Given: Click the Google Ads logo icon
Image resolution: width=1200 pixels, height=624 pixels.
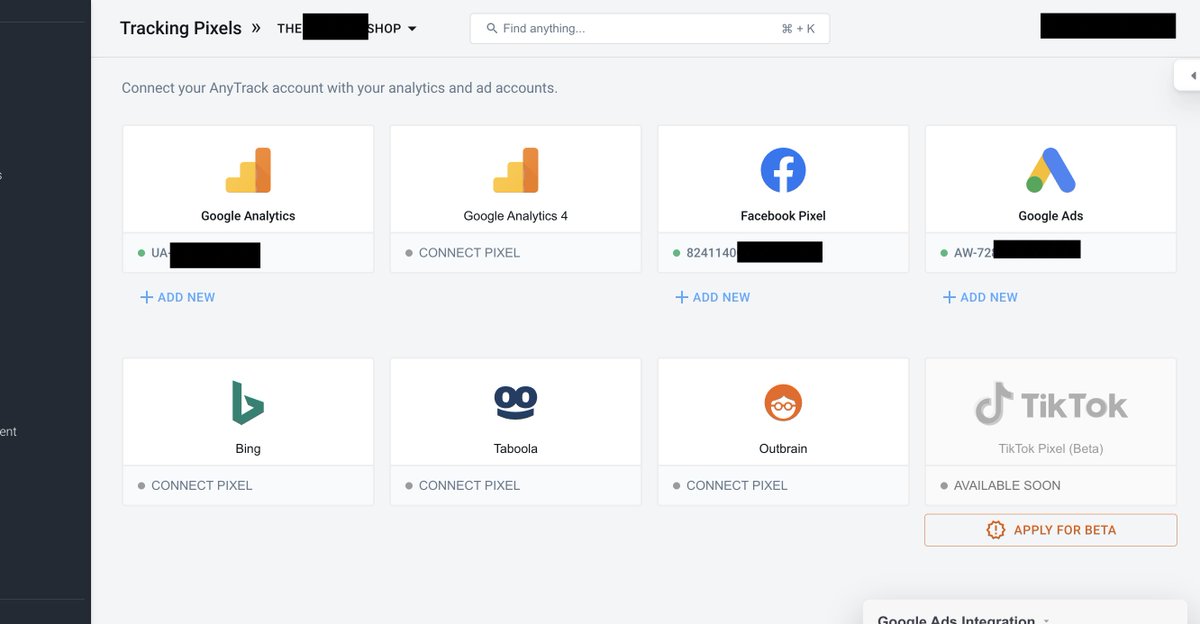Looking at the screenshot, I should pos(1050,169).
